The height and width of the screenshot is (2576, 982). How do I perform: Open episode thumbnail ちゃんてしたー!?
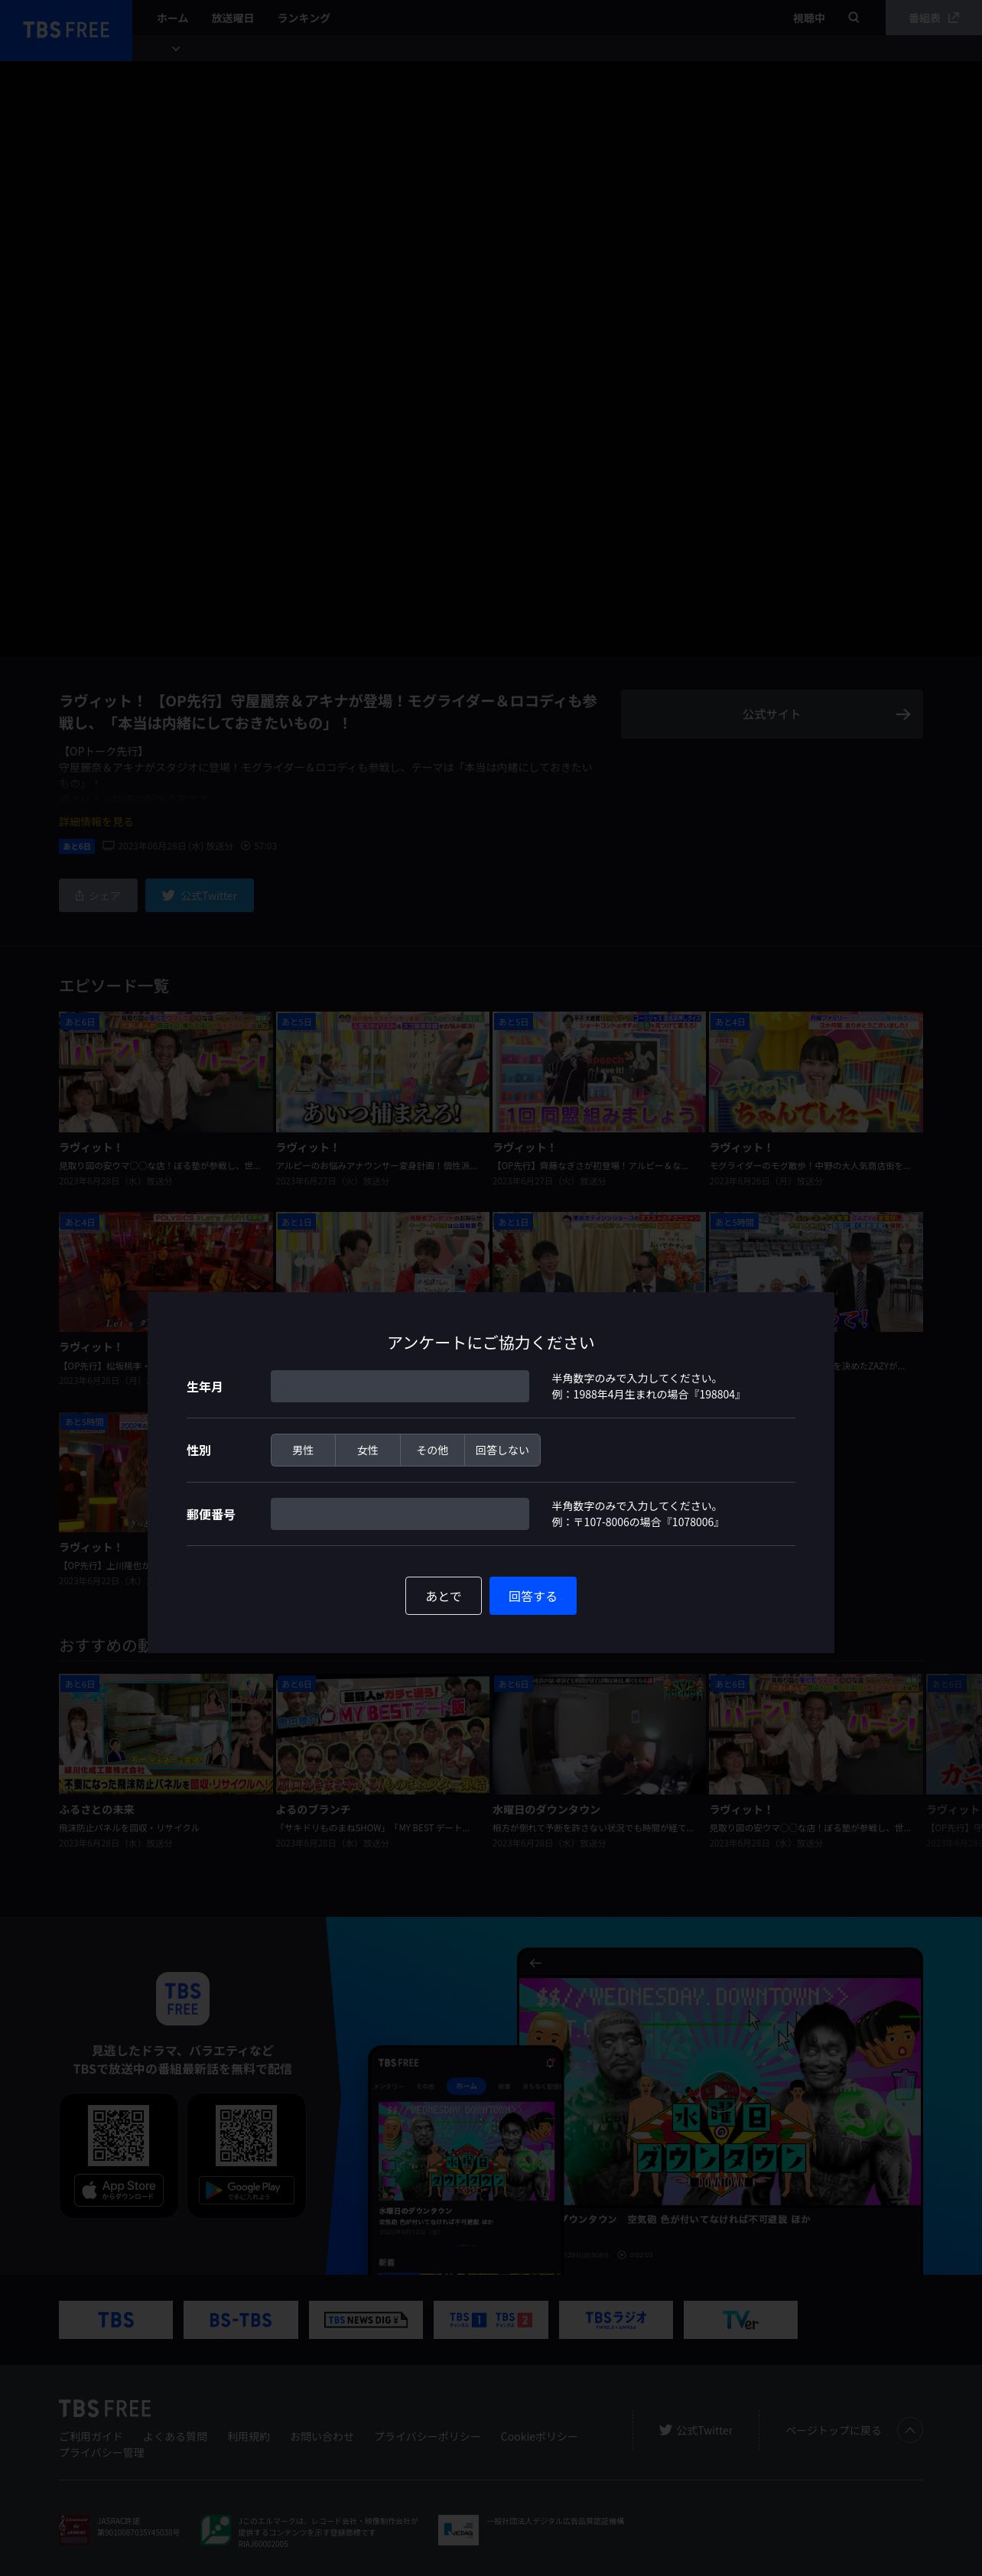click(x=816, y=1072)
